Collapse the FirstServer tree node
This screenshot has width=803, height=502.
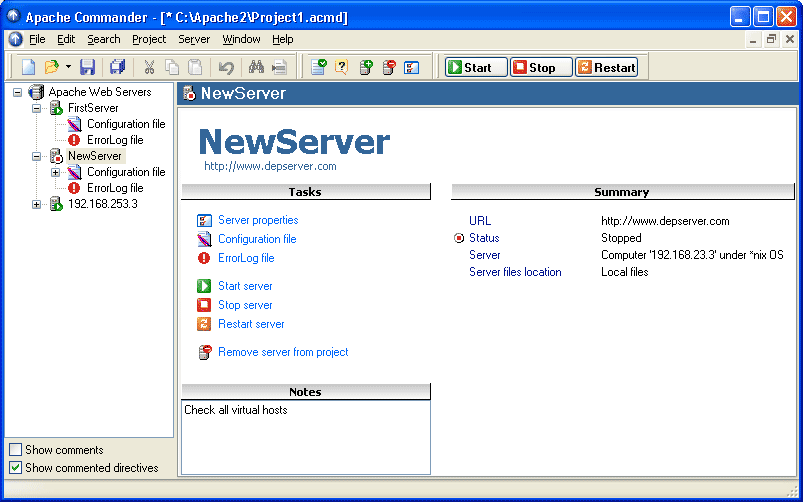pyautogui.click(x=36, y=108)
